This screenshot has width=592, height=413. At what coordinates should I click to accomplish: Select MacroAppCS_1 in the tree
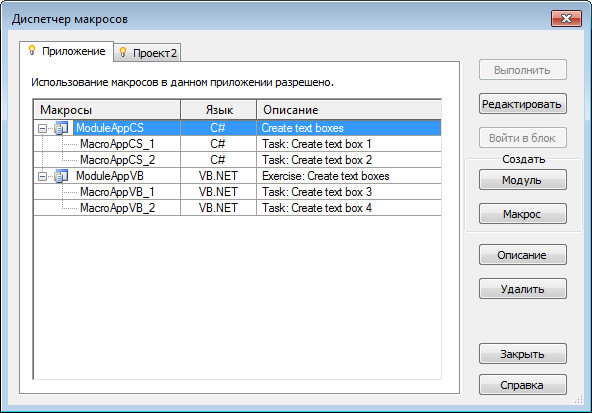click(x=117, y=144)
